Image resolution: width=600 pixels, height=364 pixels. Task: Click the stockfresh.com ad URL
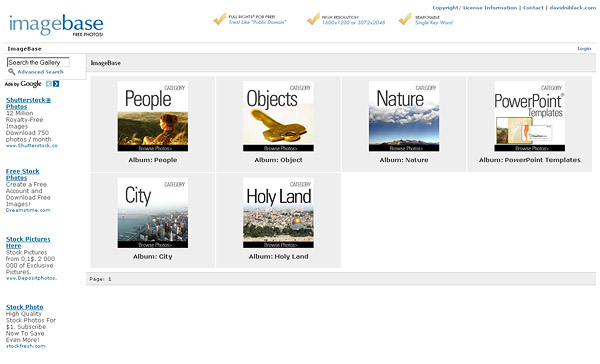click(25, 346)
